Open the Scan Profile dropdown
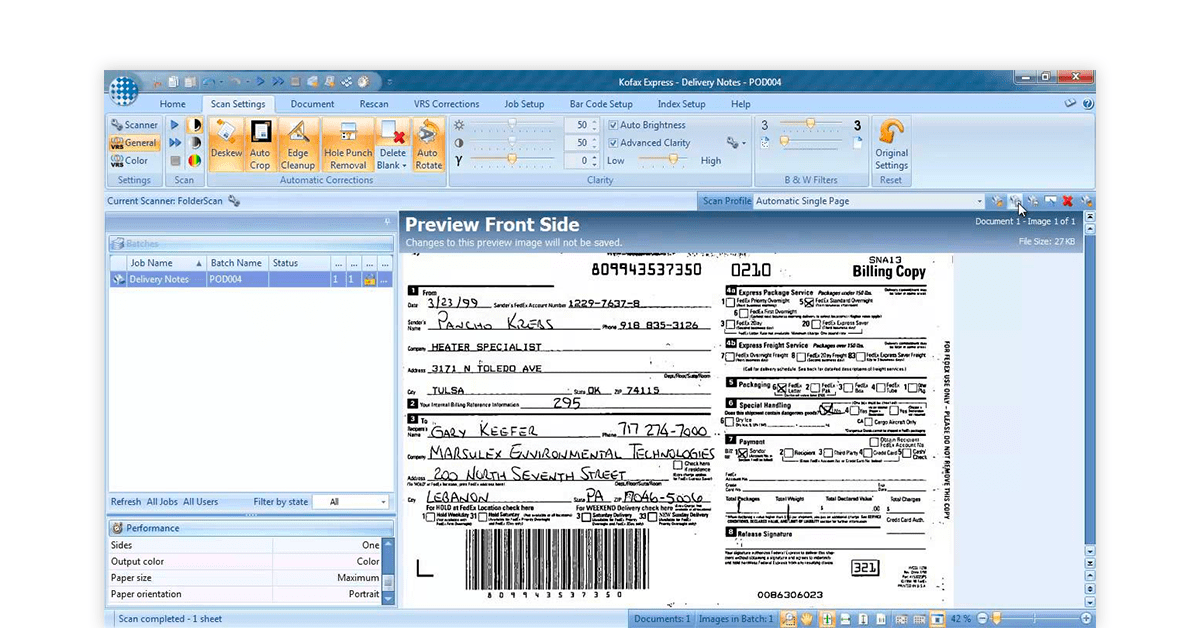This screenshot has width=1200, height=628. pos(979,201)
